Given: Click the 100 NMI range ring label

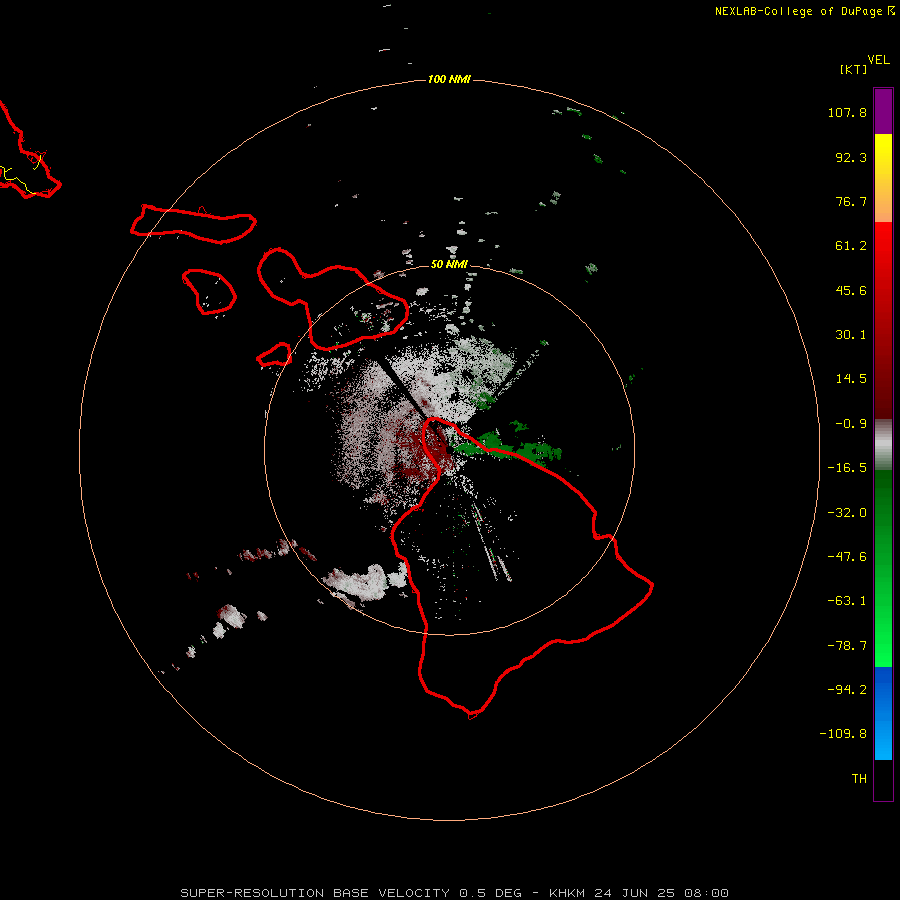Looking at the screenshot, I should click(x=449, y=79).
